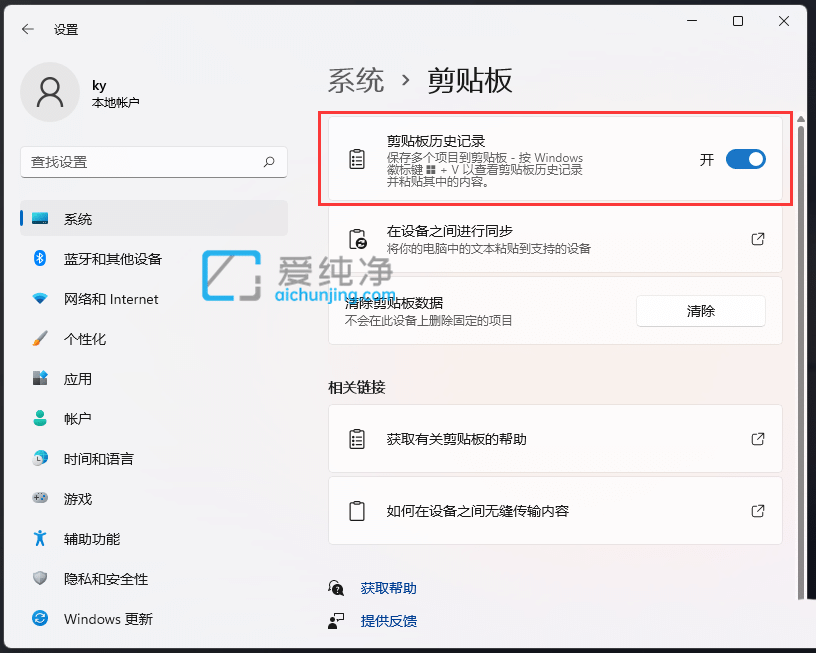
Task: Select the 辅助功能 accessibility icon
Action: click(39, 538)
